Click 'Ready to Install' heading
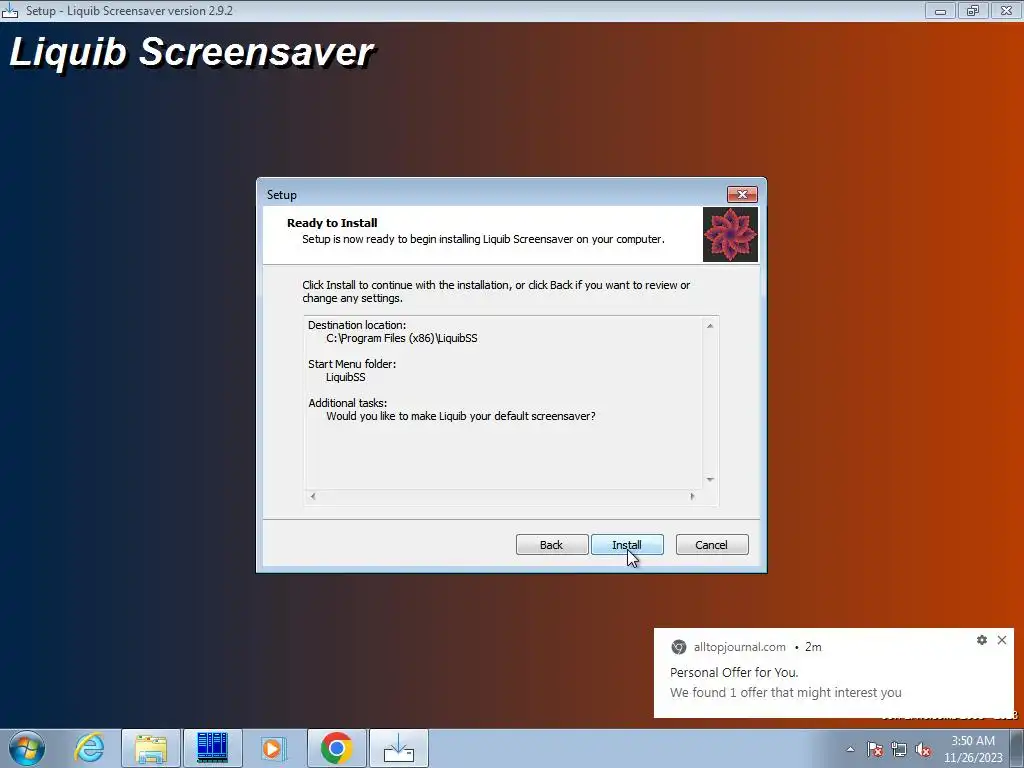Screen dimensions: 1024x768 click(332, 223)
